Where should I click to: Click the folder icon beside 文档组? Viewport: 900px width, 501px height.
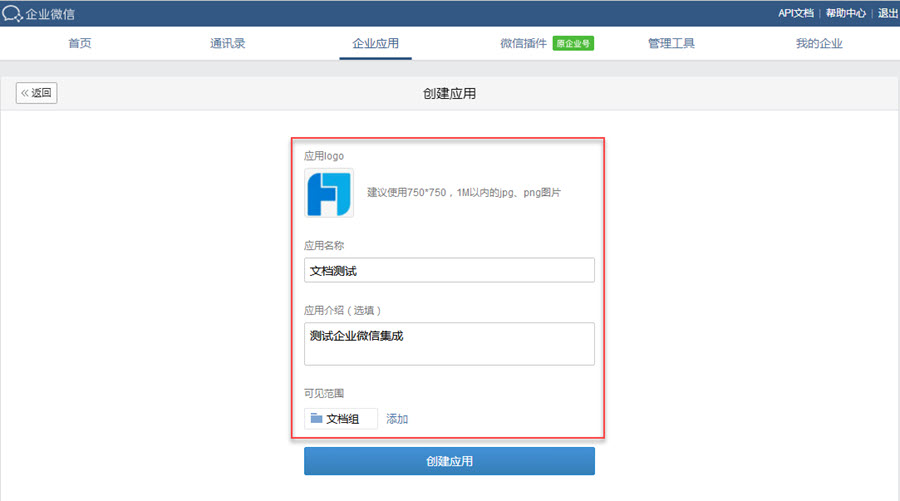tap(316, 418)
